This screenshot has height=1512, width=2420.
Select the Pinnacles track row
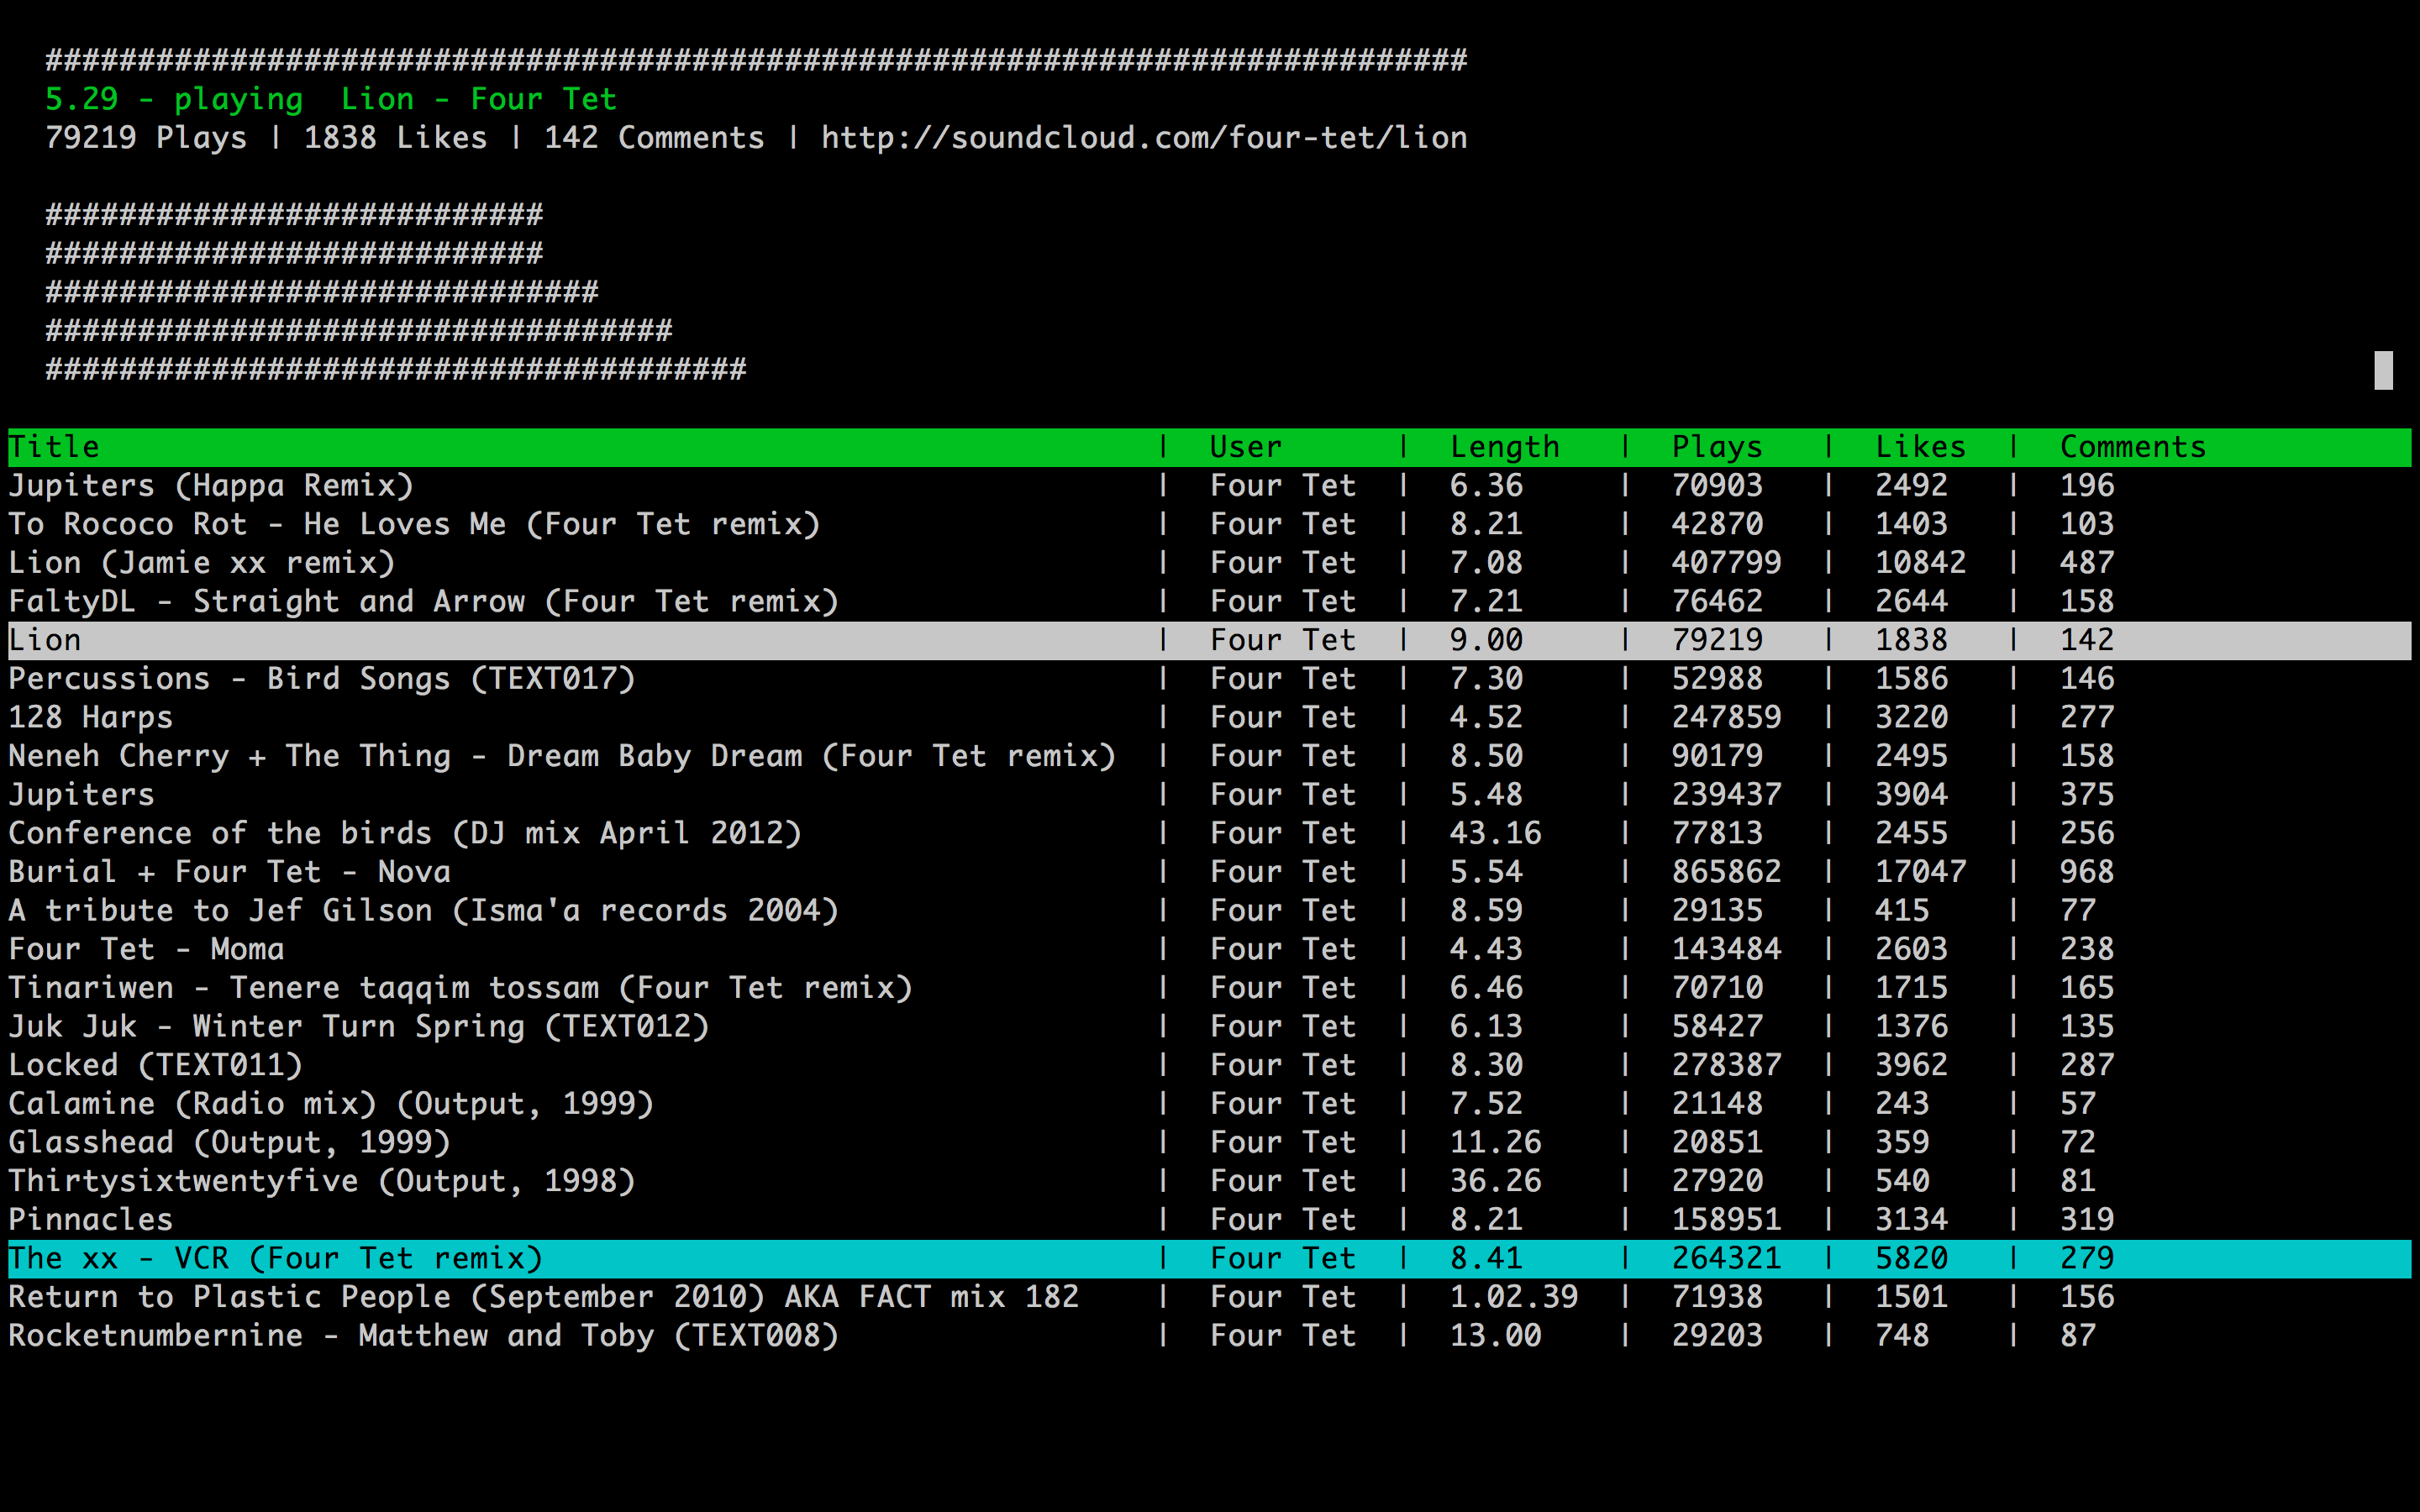pyautogui.click(x=91, y=1220)
